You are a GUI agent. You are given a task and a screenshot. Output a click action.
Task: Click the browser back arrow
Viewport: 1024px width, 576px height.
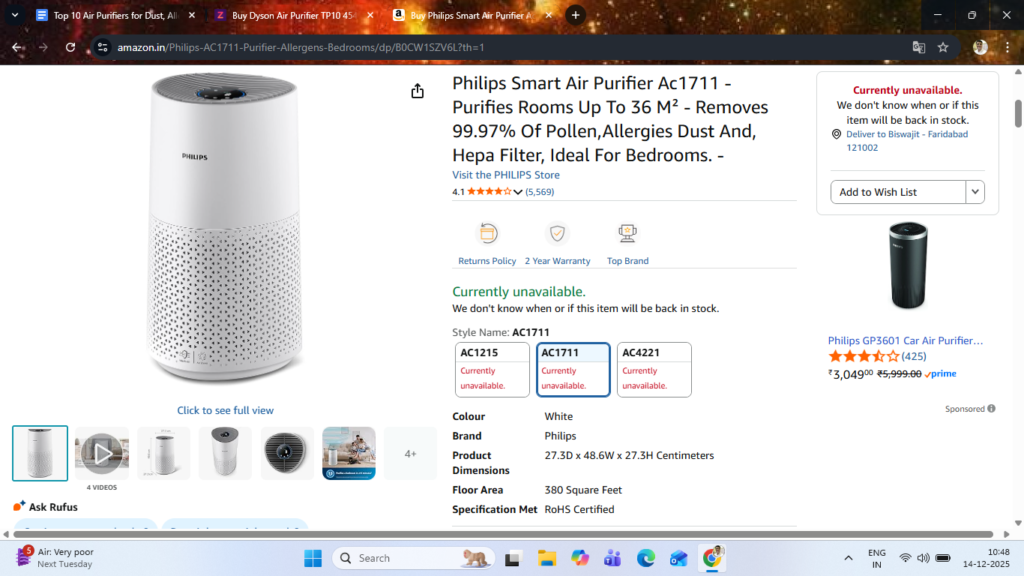[x=18, y=47]
